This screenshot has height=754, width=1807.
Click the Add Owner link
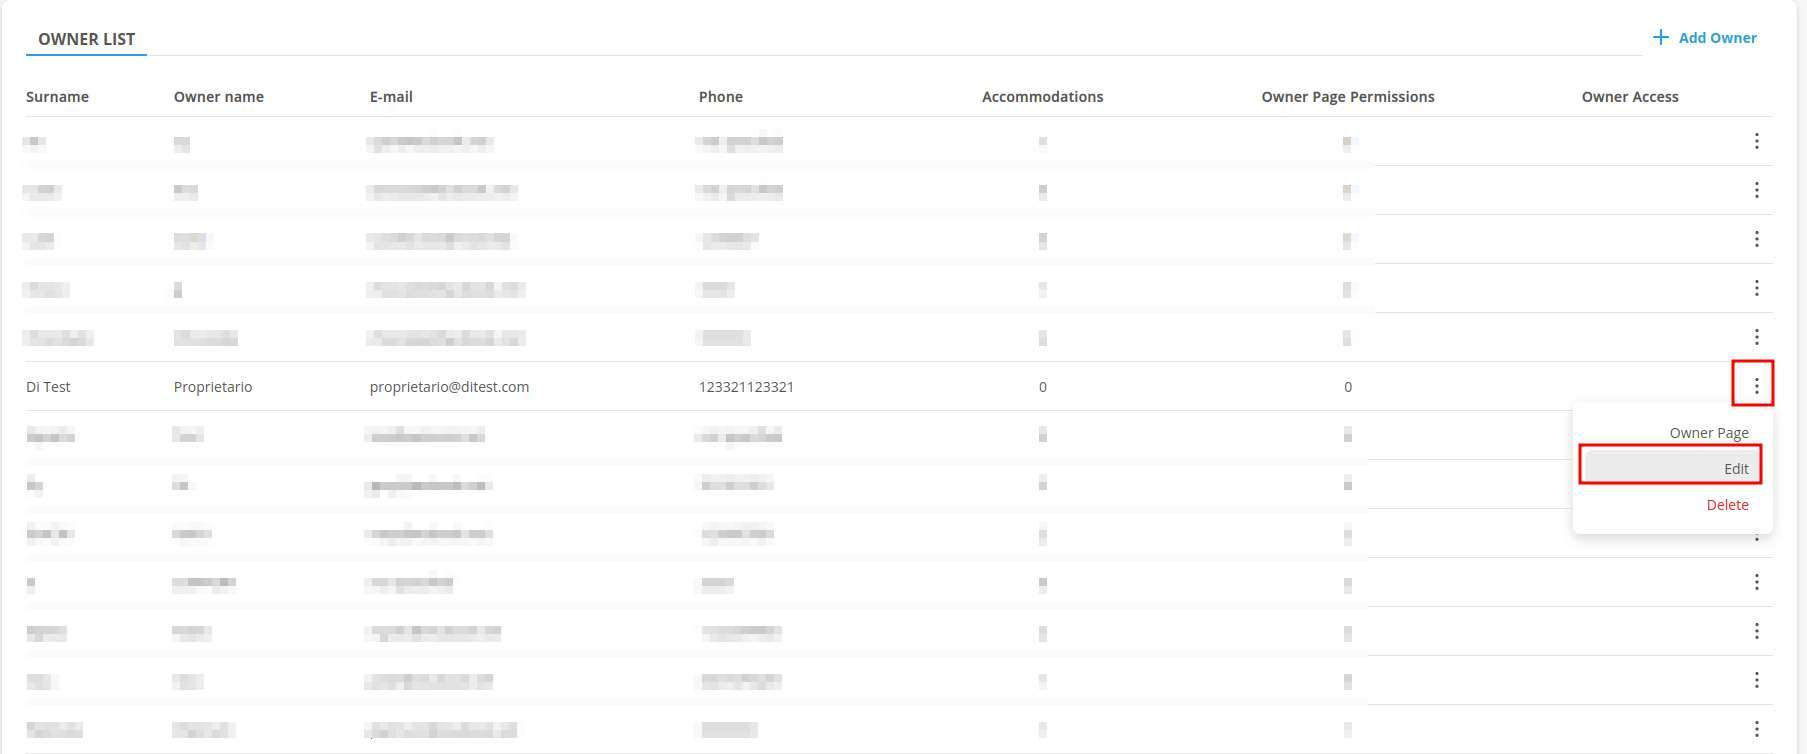coord(1716,38)
